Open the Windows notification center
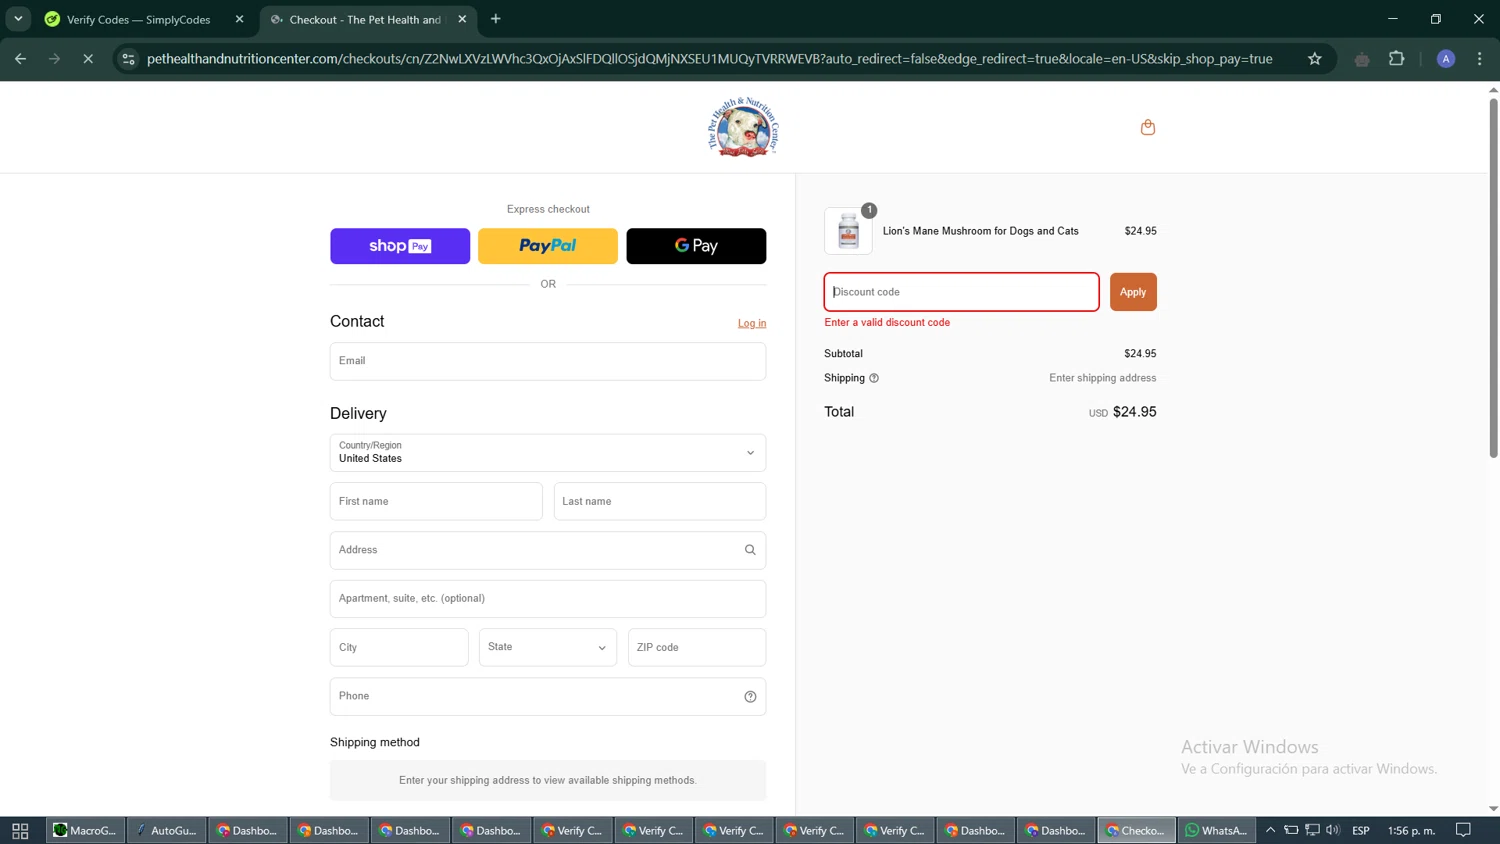This screenshot has width=1500, height=844. point(1464,830)
